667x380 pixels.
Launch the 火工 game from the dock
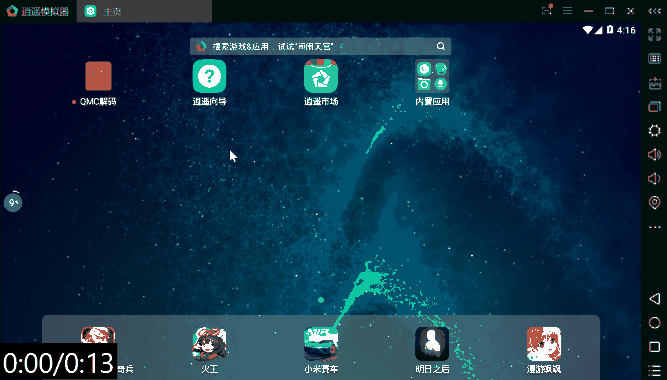click(209, 344)
